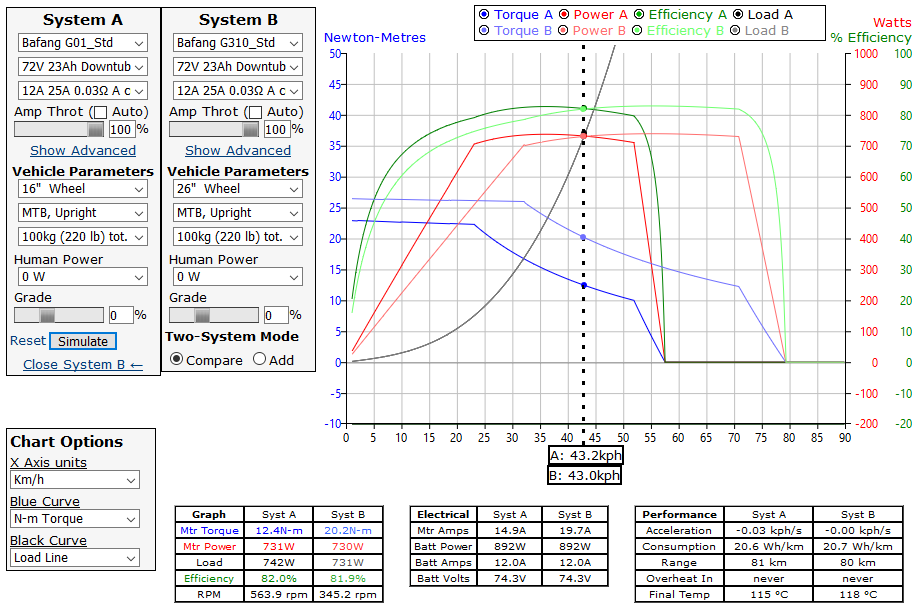Open System A motor dropdown Bafang G01_Std
Screen dimensions: 917x610
pyautogui.click(x=82, y=43)
